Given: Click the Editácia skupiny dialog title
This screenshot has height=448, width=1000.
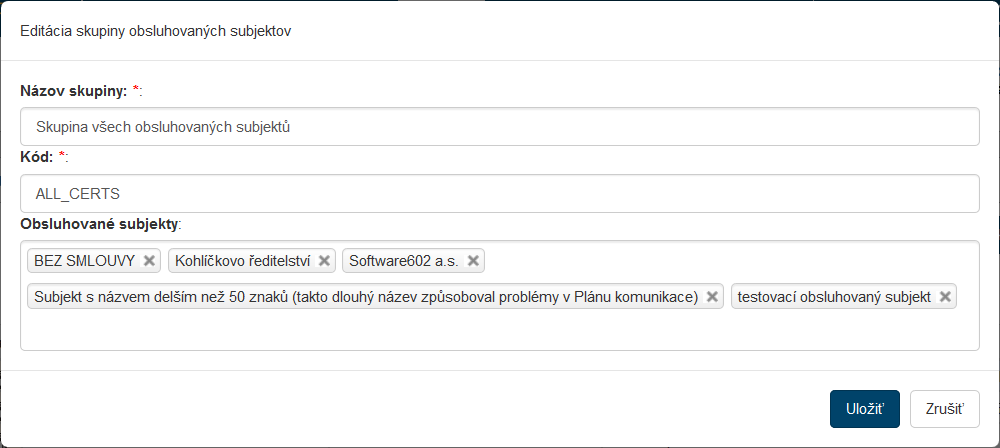Looking at the screenshot, I should click(x=156, y=31).
